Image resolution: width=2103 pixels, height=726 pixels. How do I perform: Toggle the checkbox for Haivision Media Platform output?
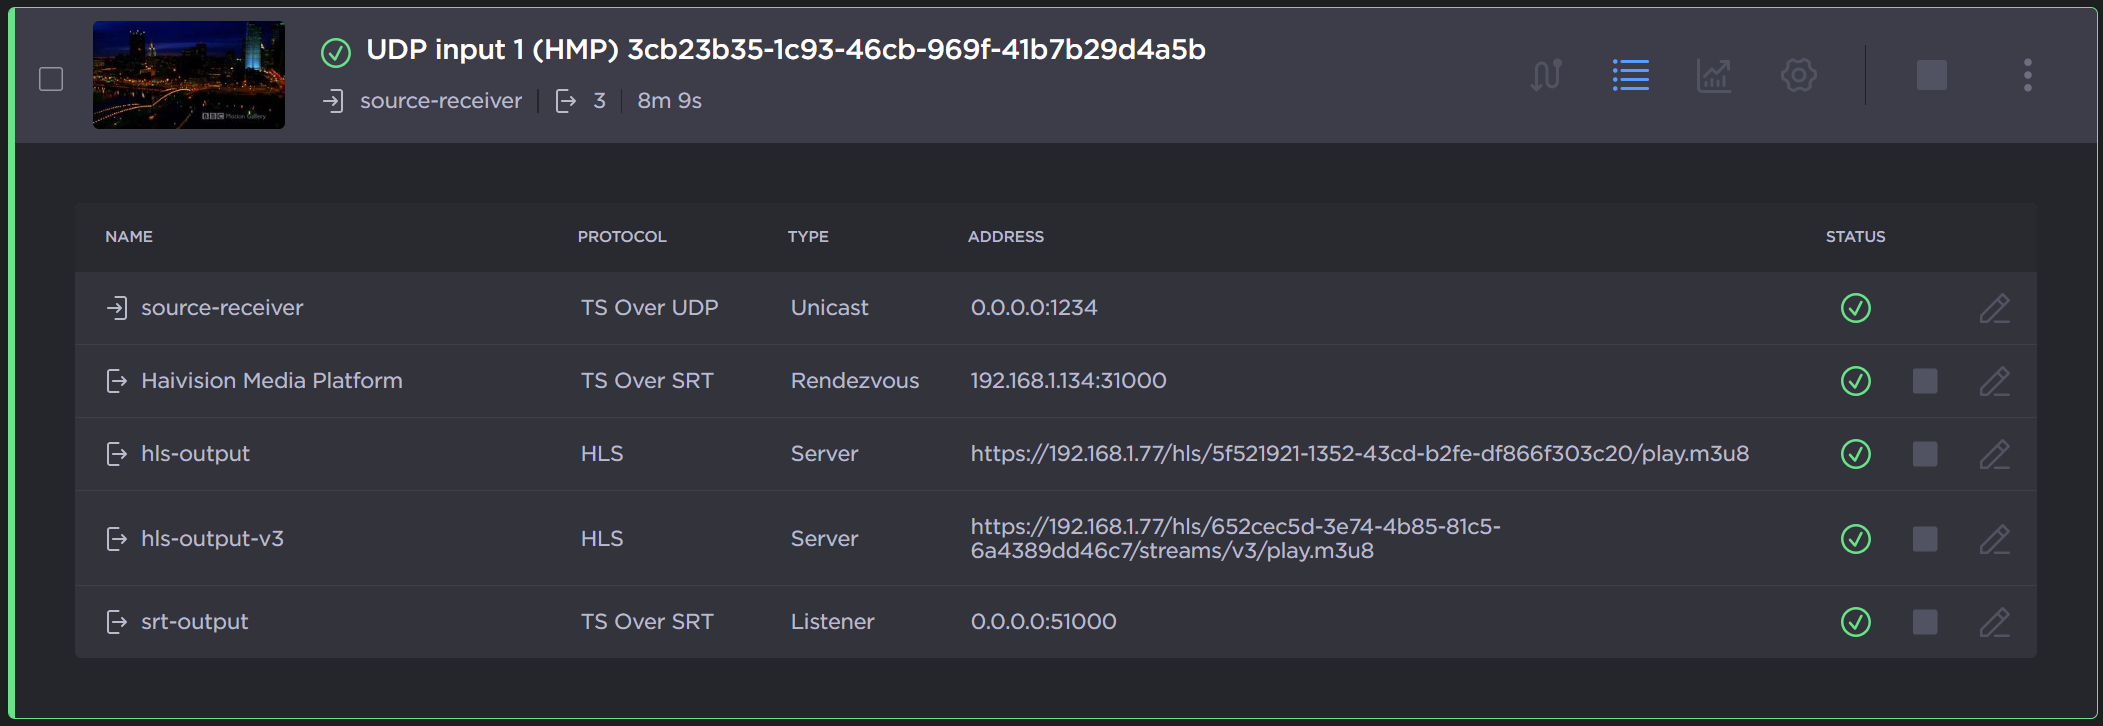pyautogui.click(x=1924, y=381)
